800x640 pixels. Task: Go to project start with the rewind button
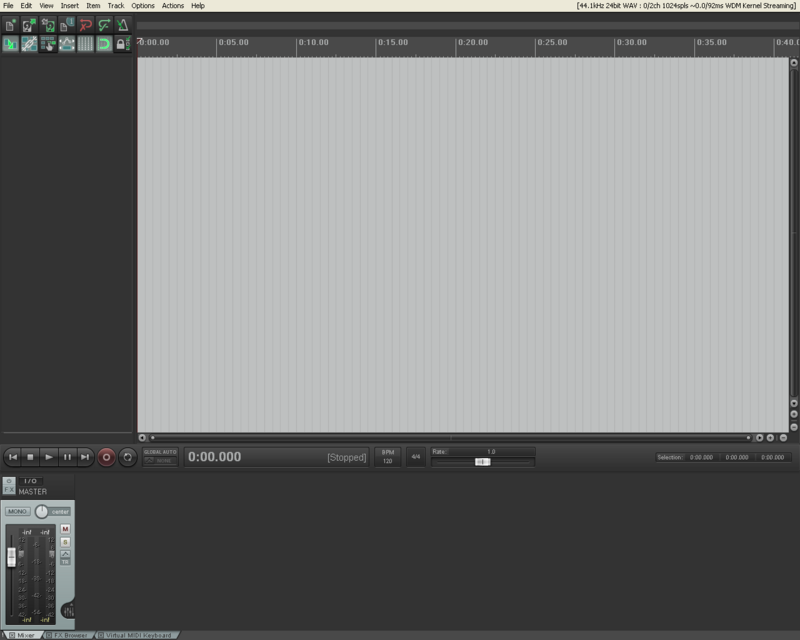click(12, 457)
